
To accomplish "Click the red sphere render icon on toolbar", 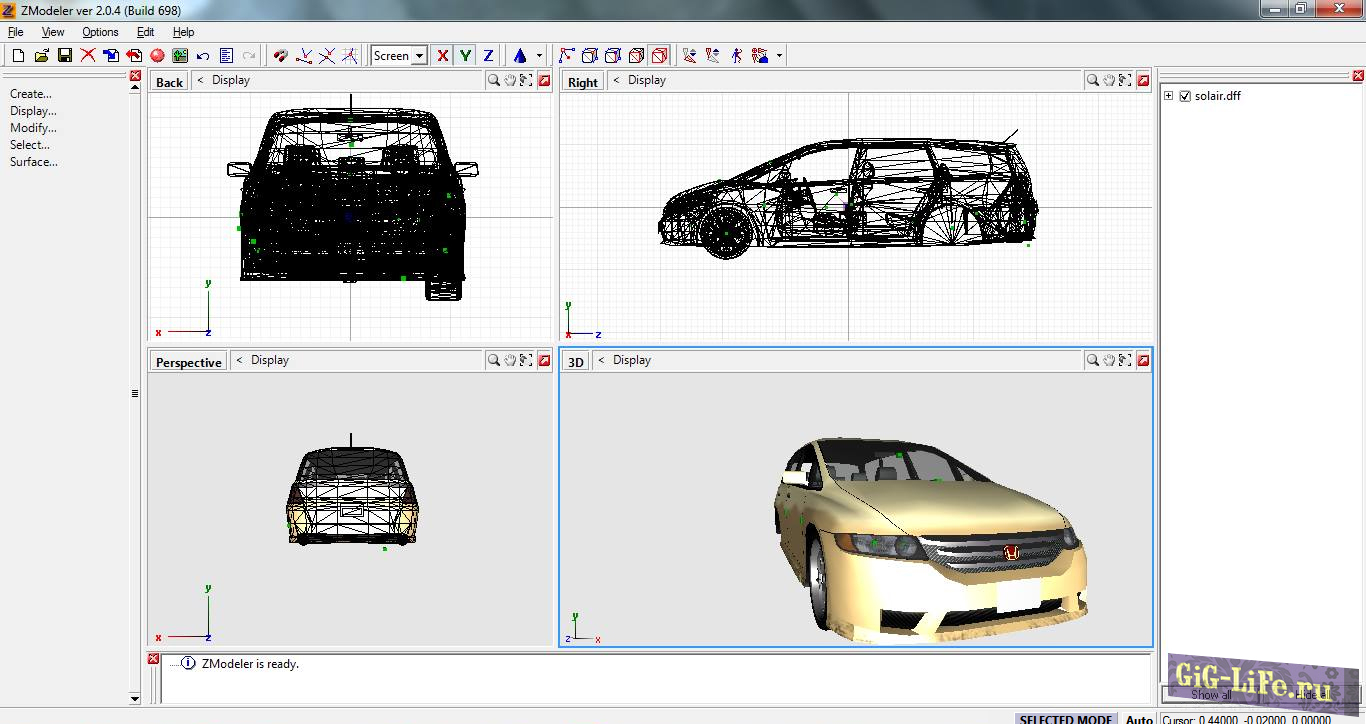I will point(156,55).
